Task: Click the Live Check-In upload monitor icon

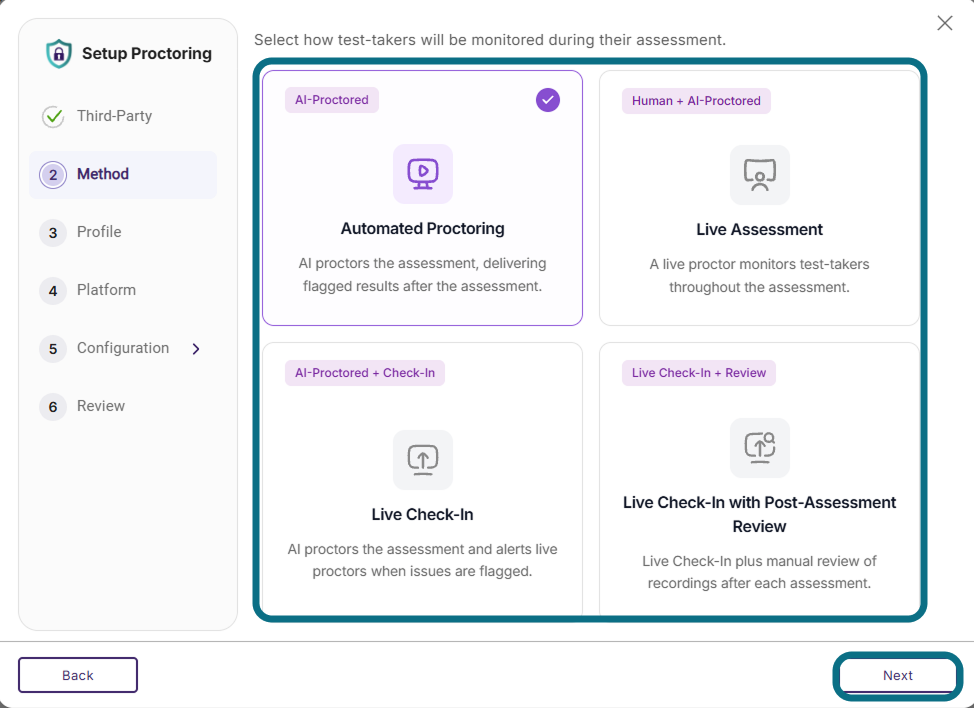Action: [423, 460]
